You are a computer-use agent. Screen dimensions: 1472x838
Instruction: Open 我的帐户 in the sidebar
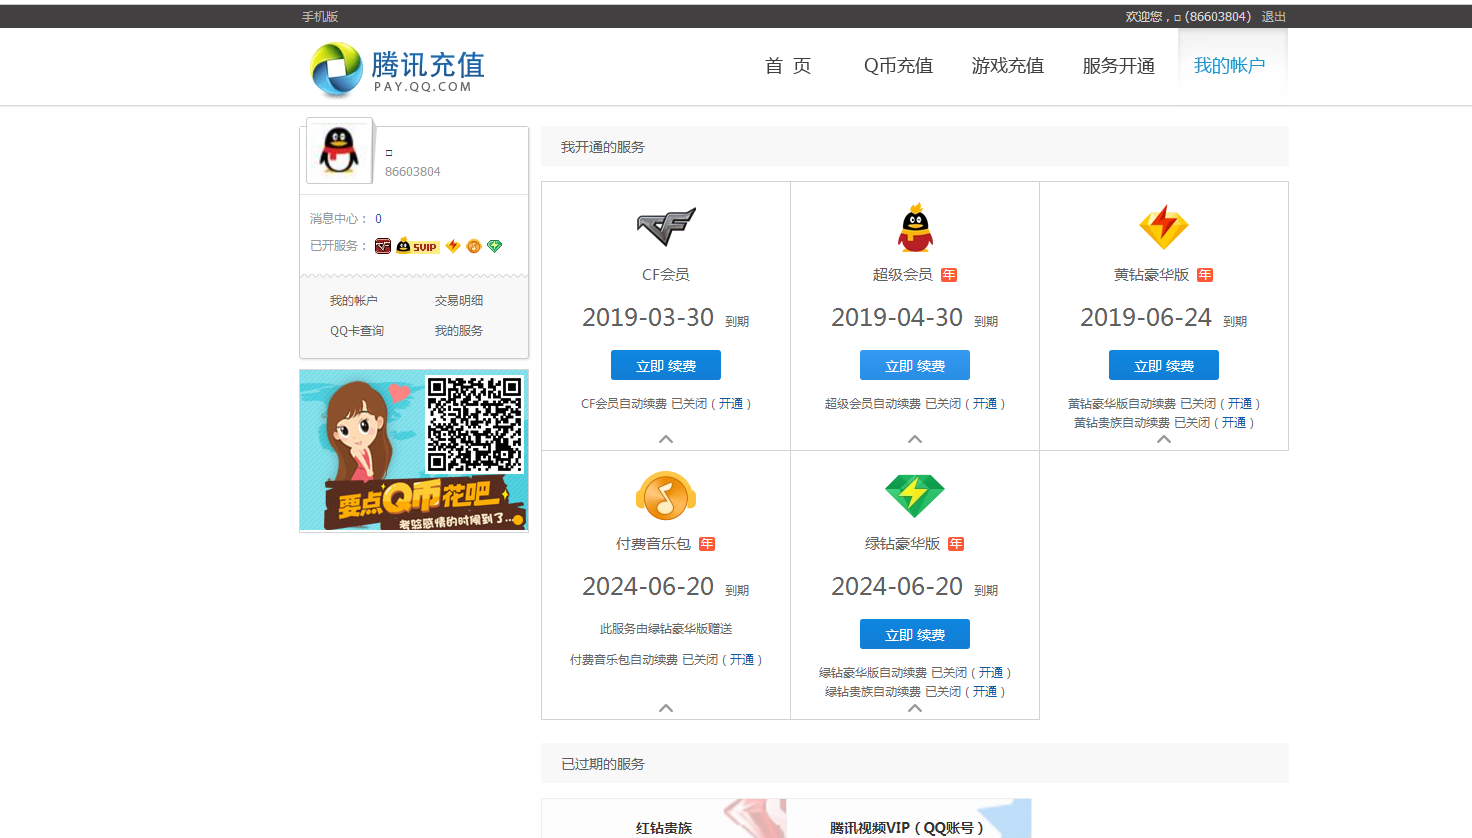pos(354,301)
